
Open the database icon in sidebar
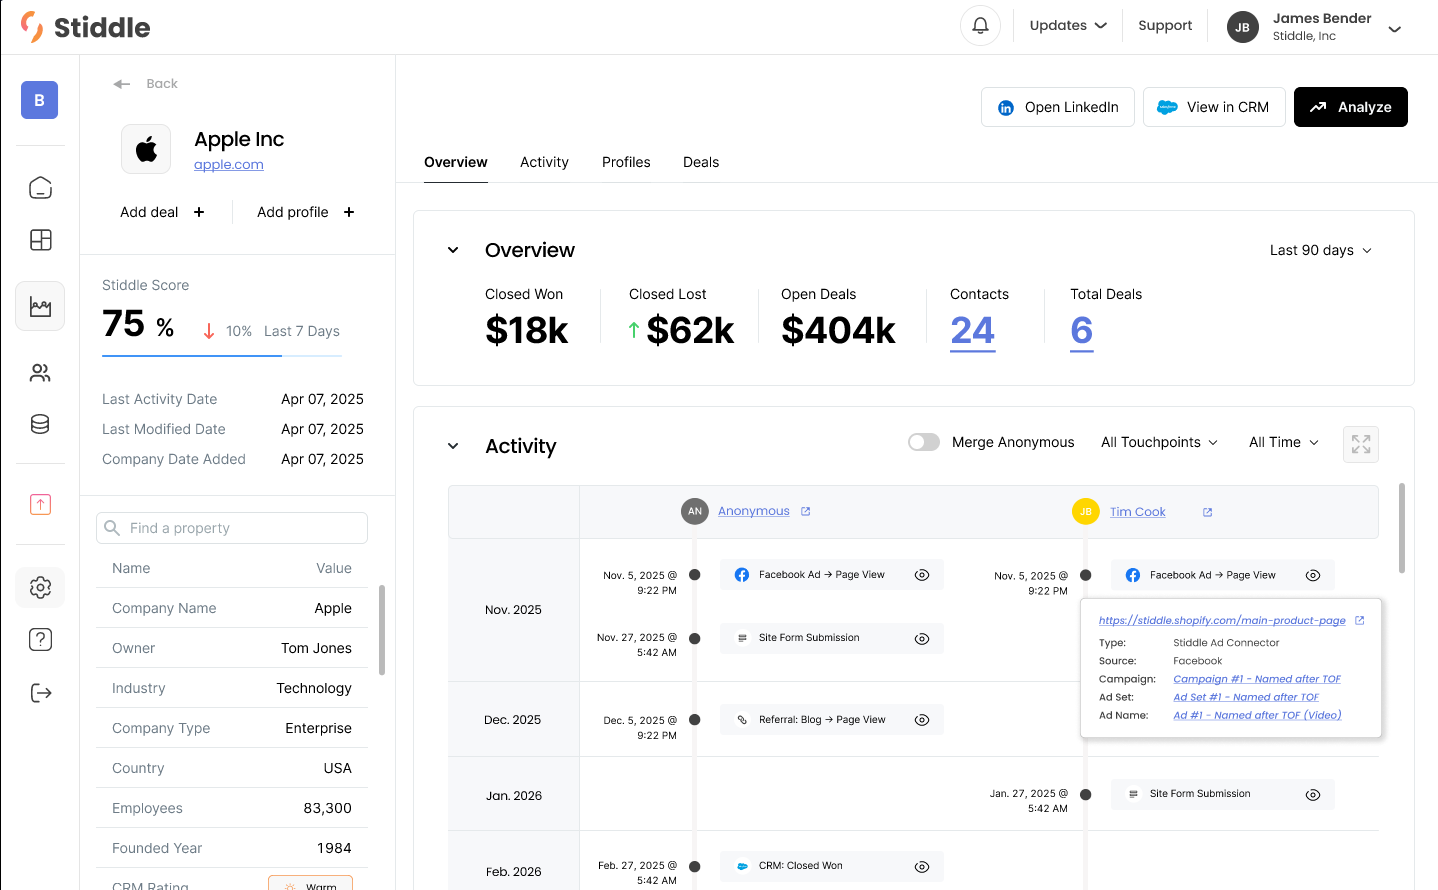pyautogui.click(x=40, y=424)
